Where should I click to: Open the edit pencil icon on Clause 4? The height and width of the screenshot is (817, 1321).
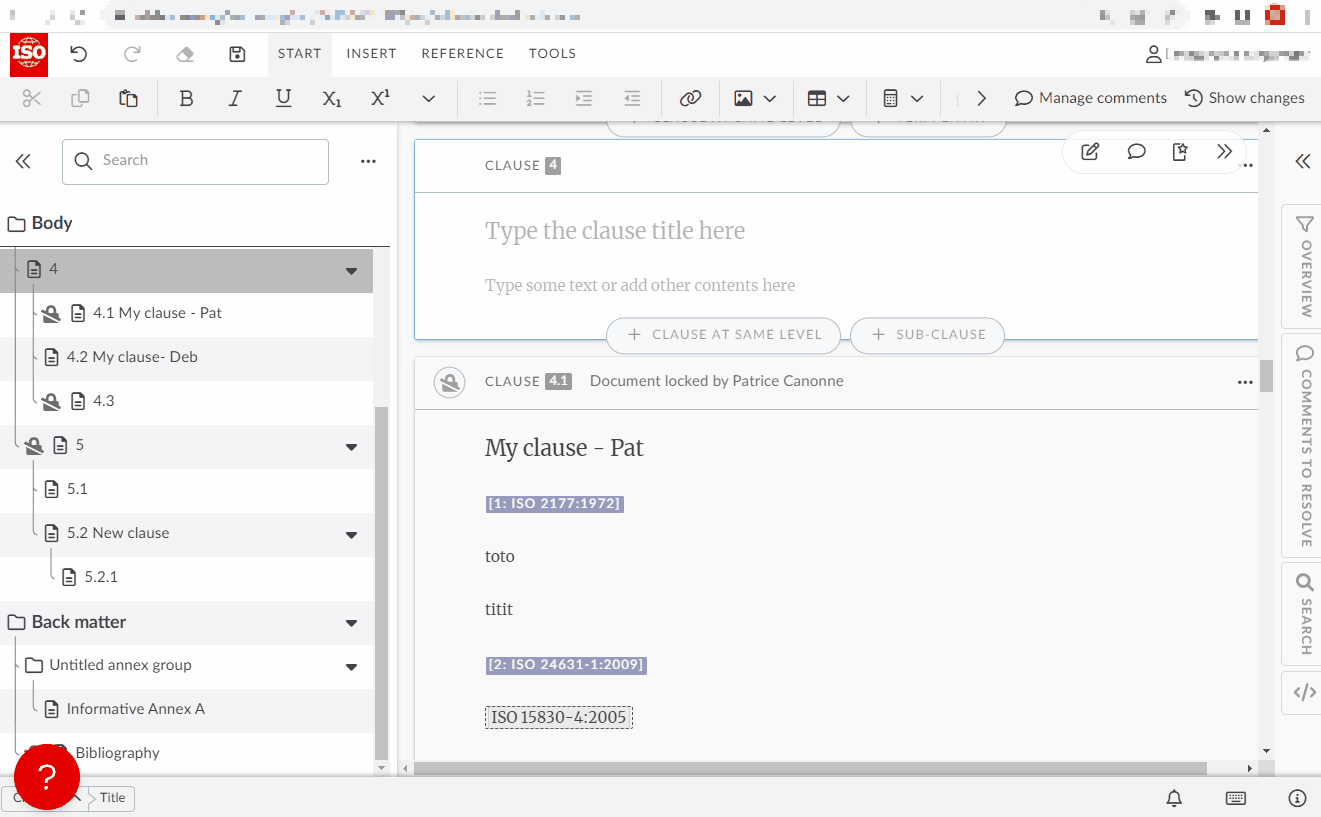pyautogui.click(x=1090, y=151)
